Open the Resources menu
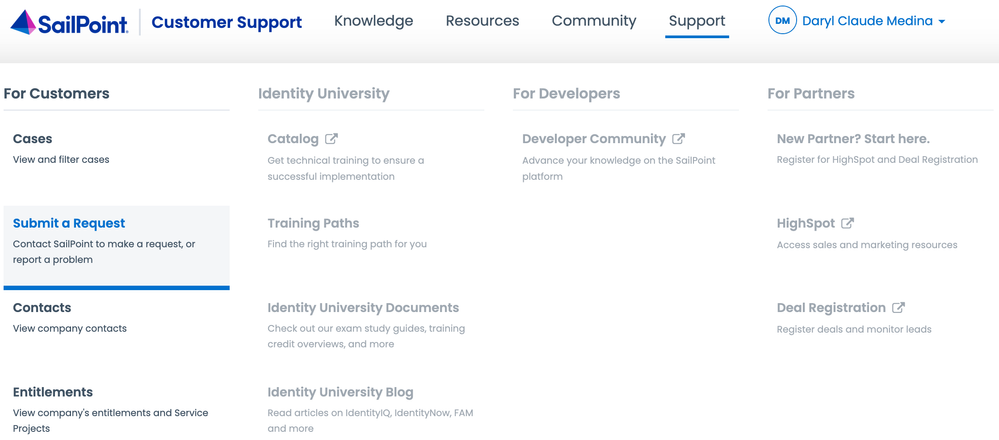This screenshot has height=440, width=999. coord(482,21)
